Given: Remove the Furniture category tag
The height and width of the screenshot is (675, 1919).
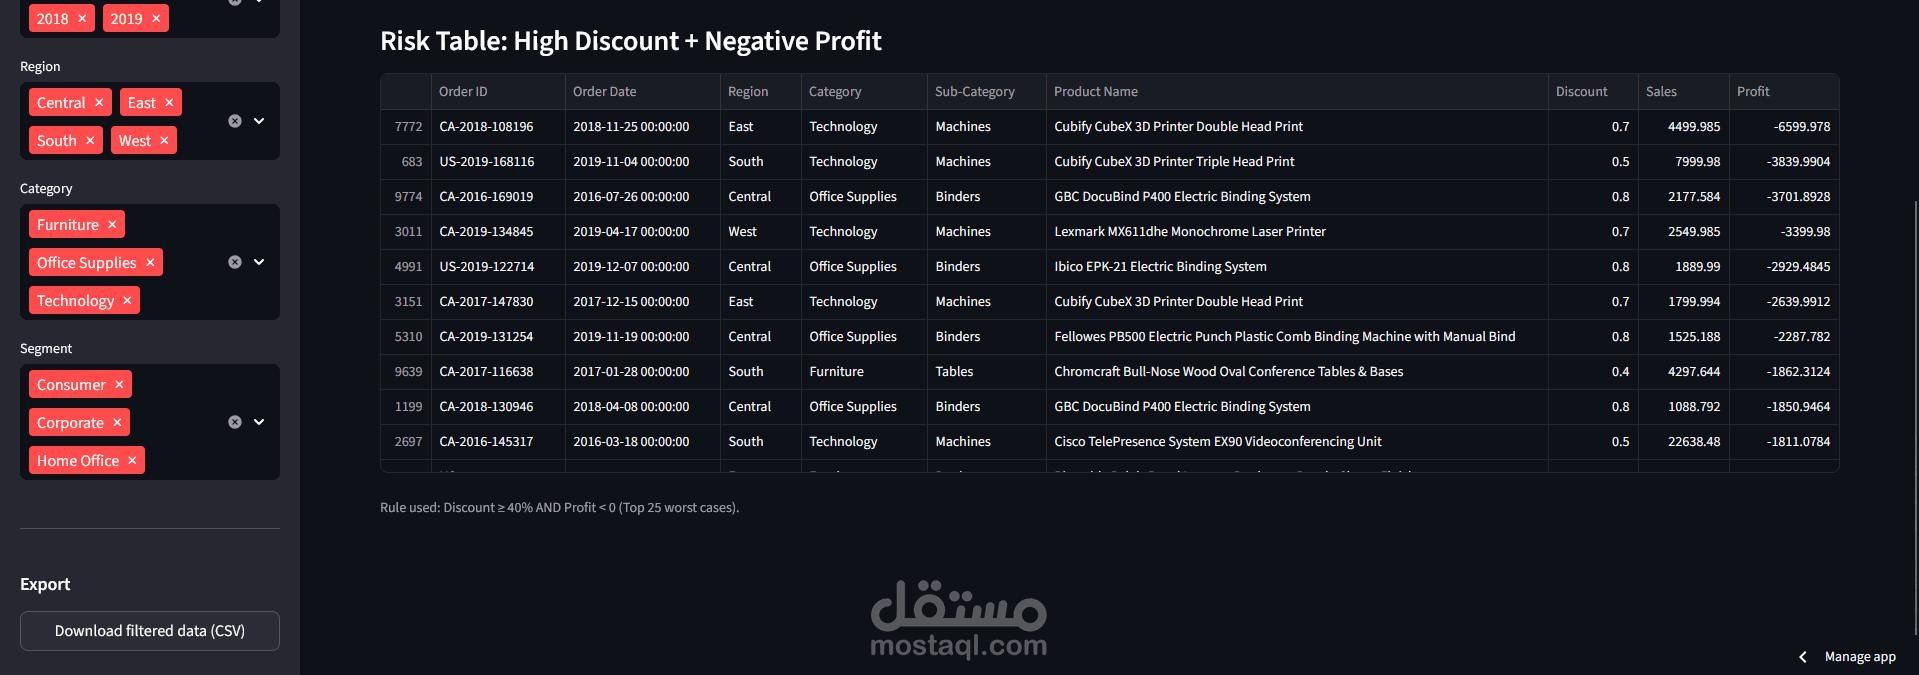Looking at the screenshot, I should (x=112, y=224).
